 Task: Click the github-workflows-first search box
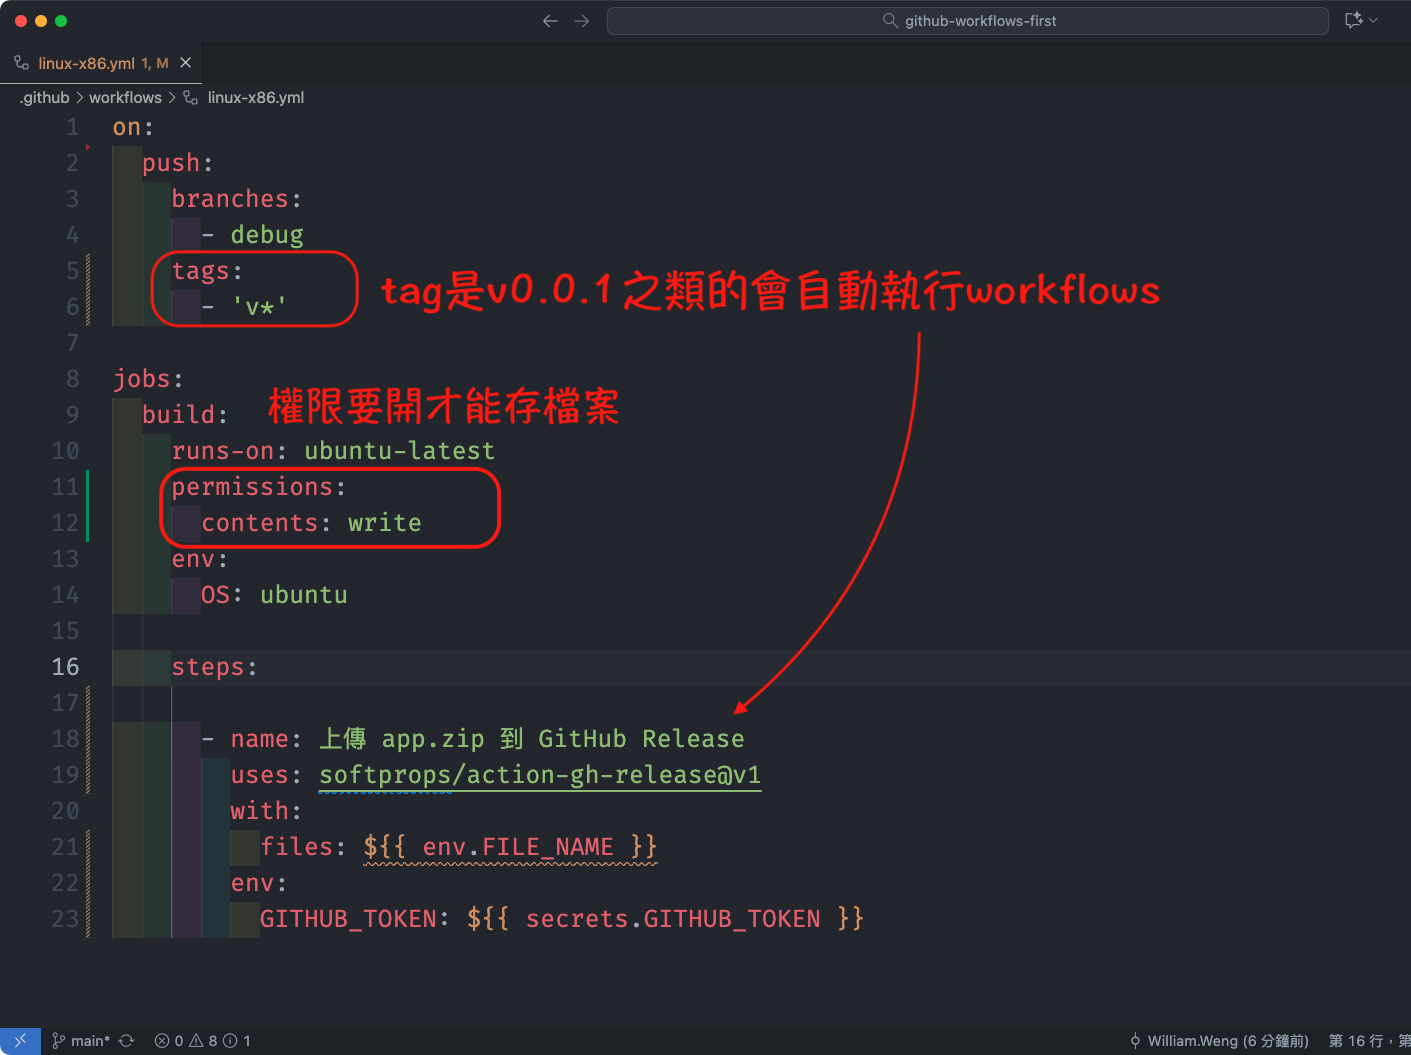pyautogui.click(x=967, y=21)
